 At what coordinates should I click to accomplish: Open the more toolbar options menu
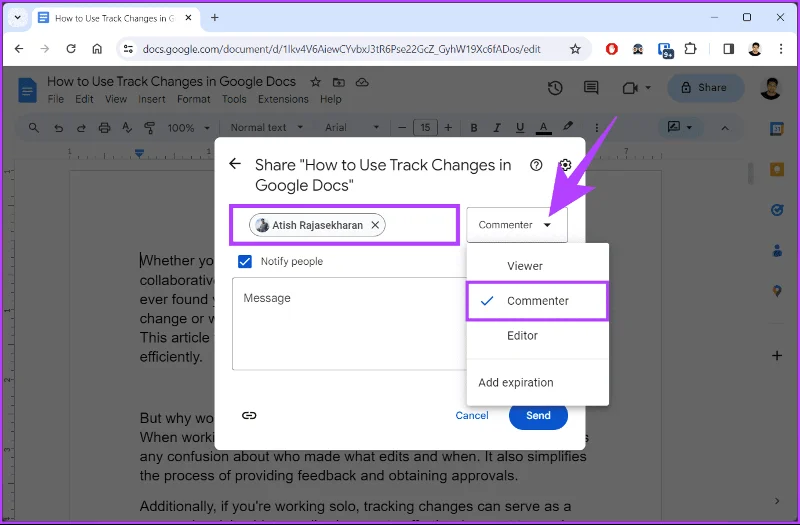click(x=596, y=128)
